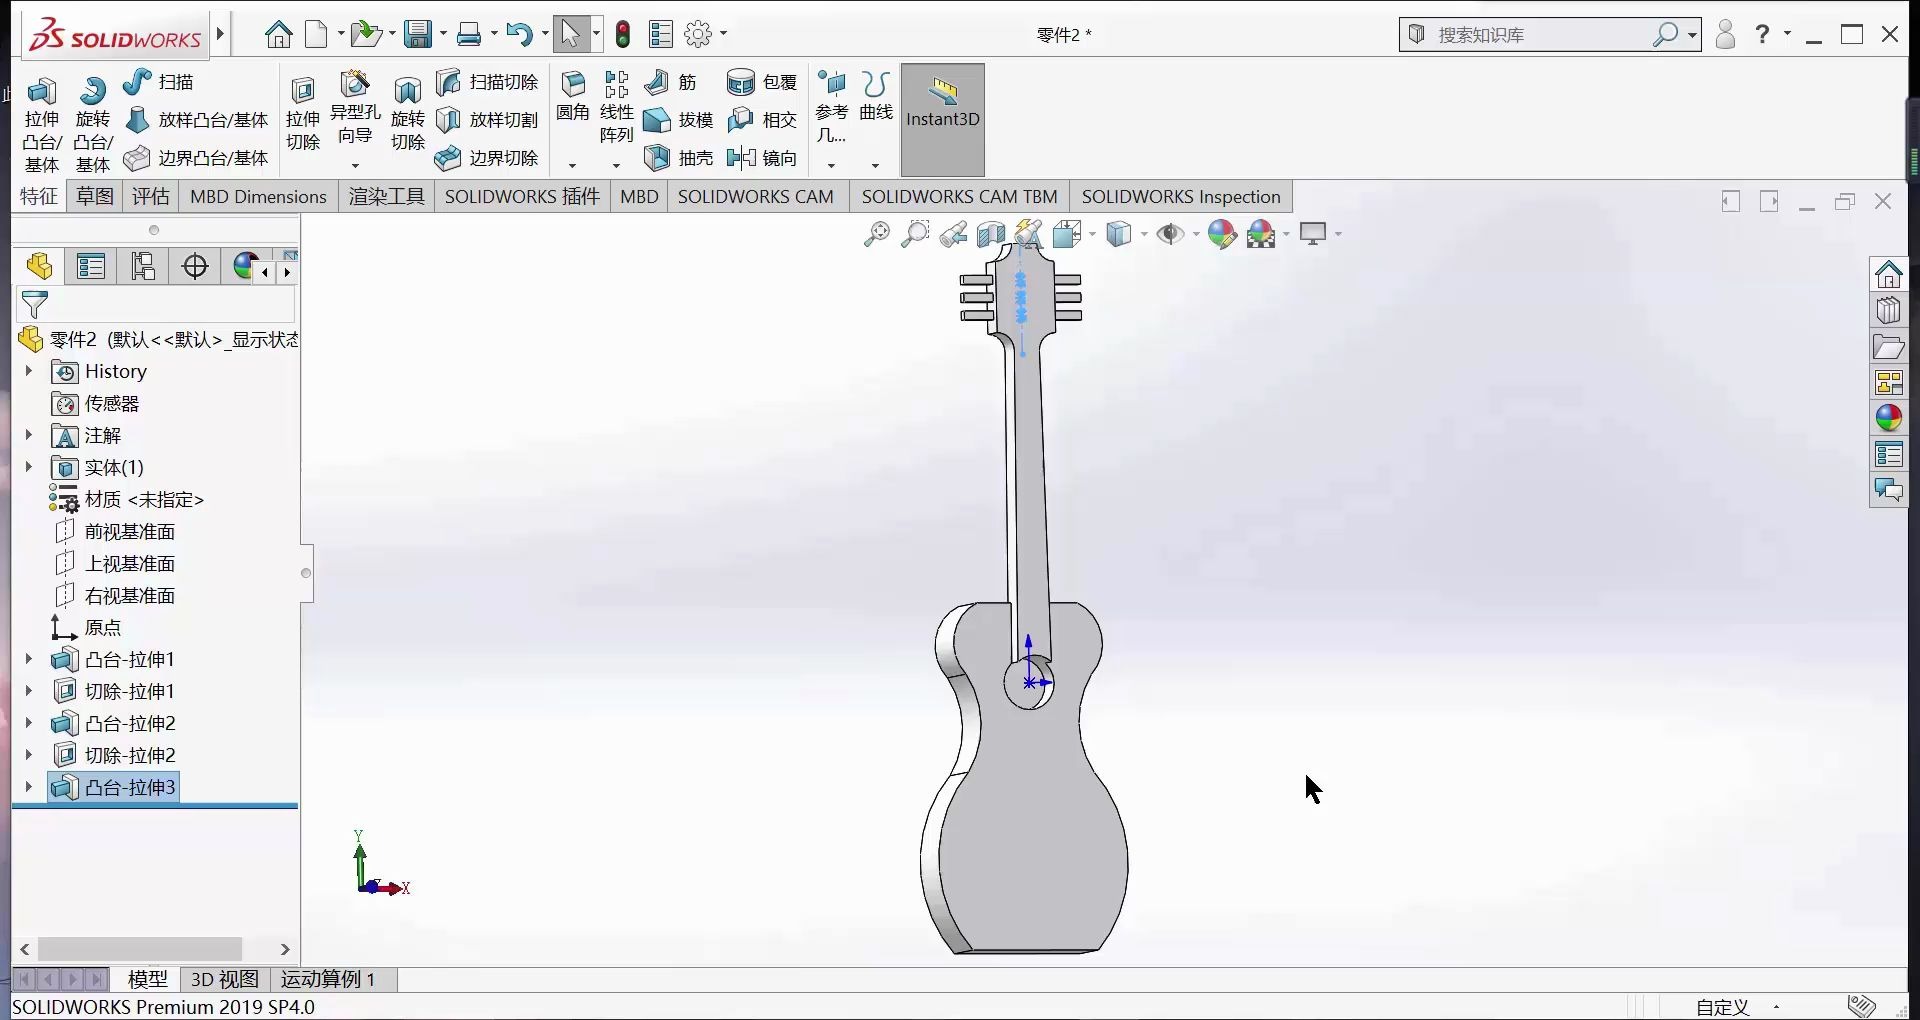The height and width of the screenshot is (1020, 1920).
Task: Toggle selection filters via the traffic-light icon
Action: click(x=623, y=33)
